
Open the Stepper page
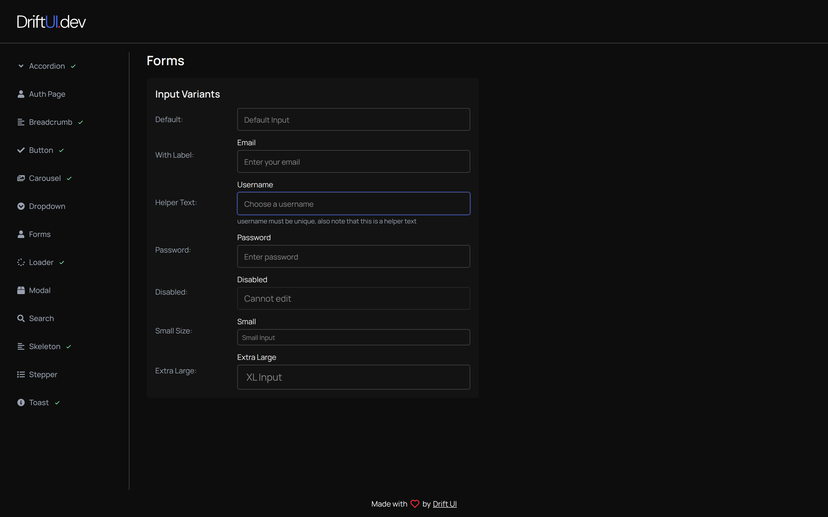tap(43, 374)
